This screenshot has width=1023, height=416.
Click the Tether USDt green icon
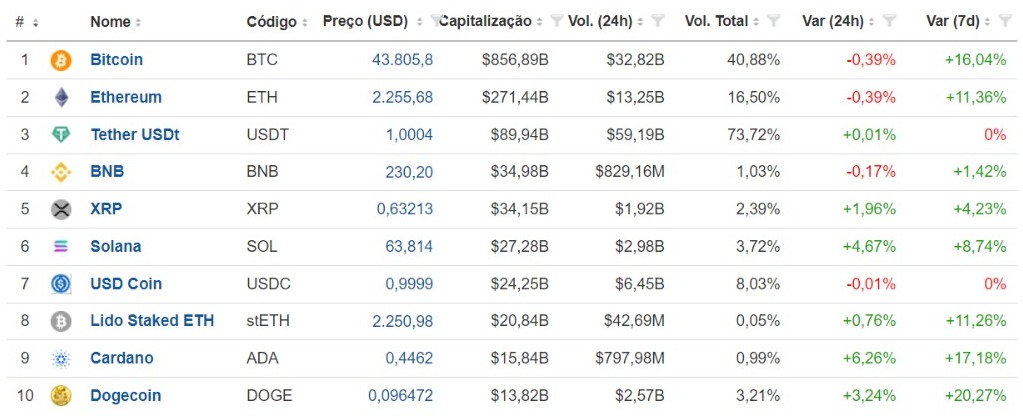[x=61, y=135]
